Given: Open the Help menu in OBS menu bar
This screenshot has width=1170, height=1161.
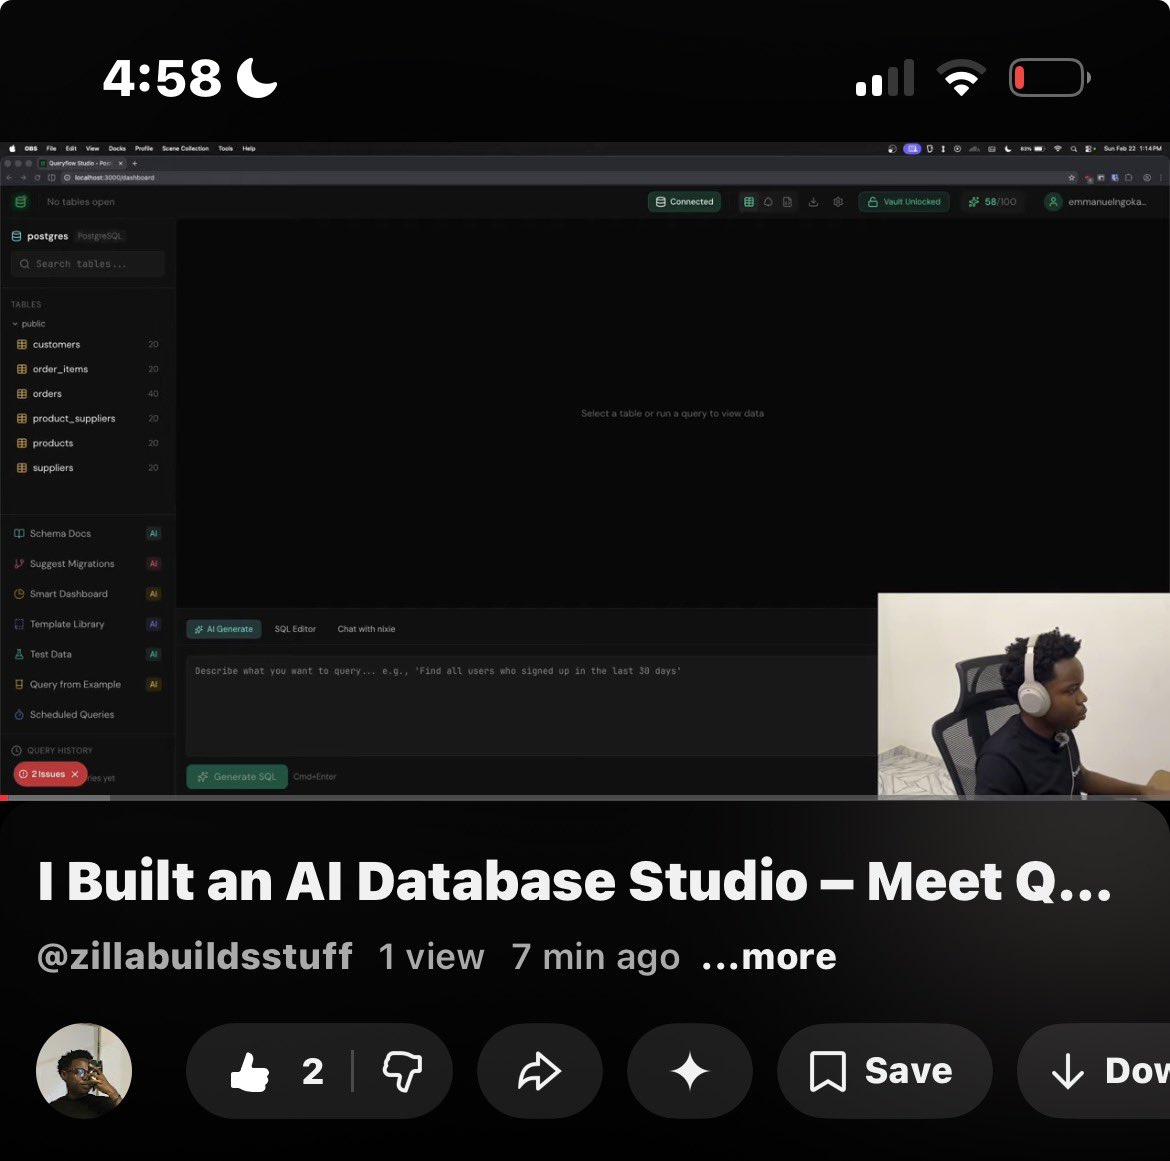Looking at the screenshot, I should click(x=248, y=148).
